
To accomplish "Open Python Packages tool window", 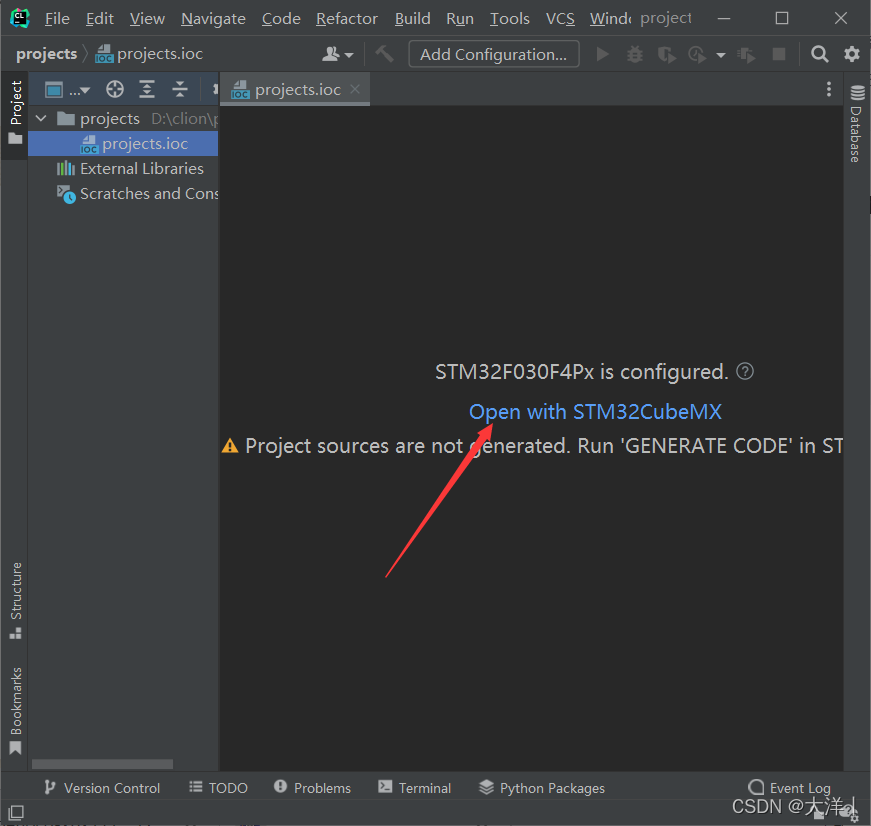I will tap(542, 788).
